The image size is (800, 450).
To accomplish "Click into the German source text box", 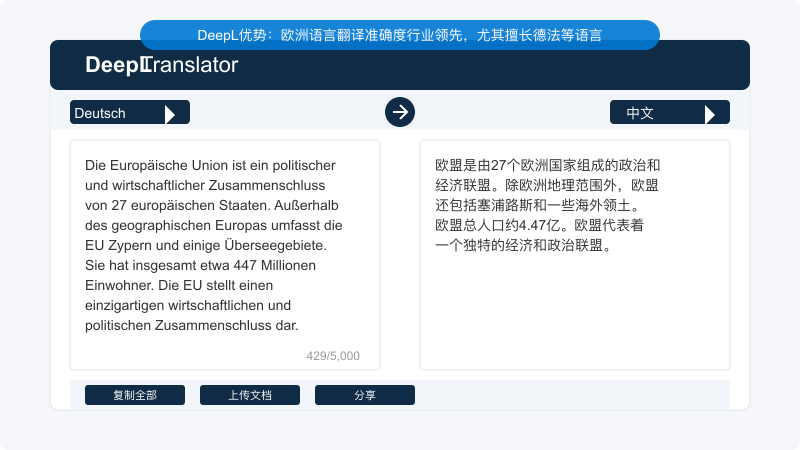I will [x=225, y=255].
